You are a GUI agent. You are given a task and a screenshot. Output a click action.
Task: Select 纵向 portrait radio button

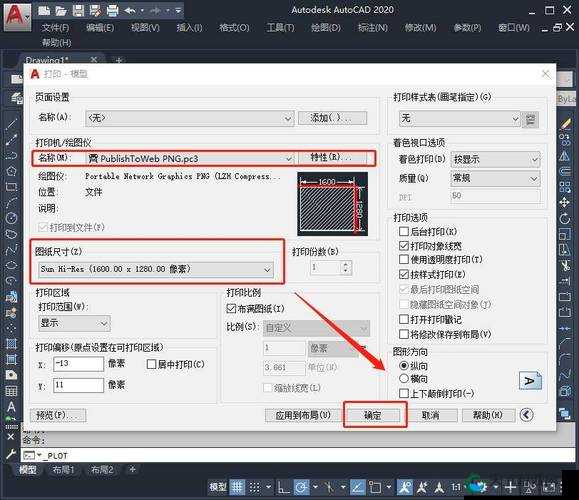click(x=404, y=366)
